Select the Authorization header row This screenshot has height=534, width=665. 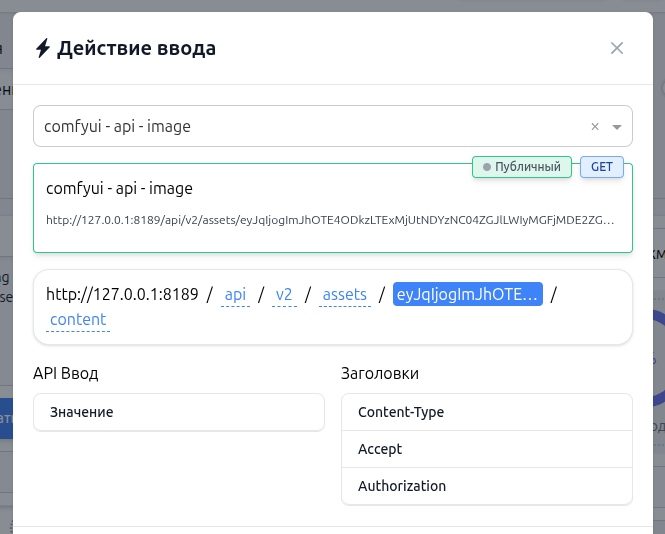487,486
